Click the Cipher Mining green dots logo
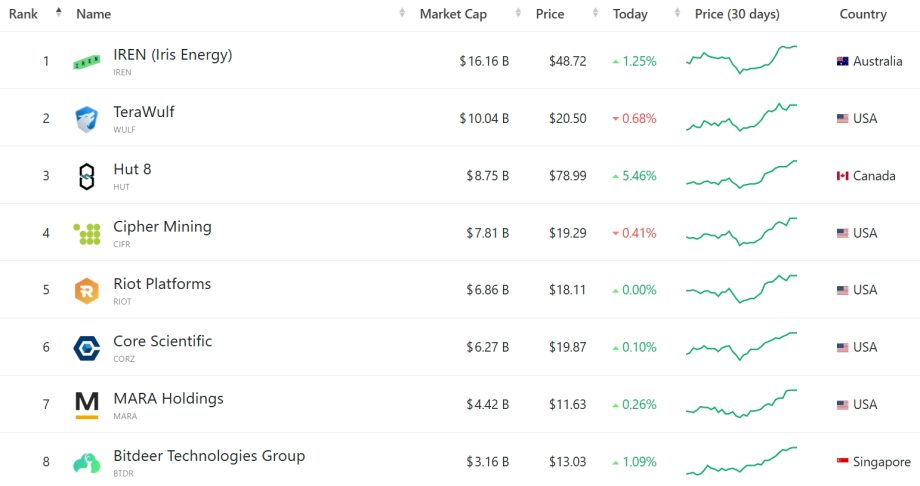Image resolution: width=920 pixels, height=486 pixels. [87, 234]
